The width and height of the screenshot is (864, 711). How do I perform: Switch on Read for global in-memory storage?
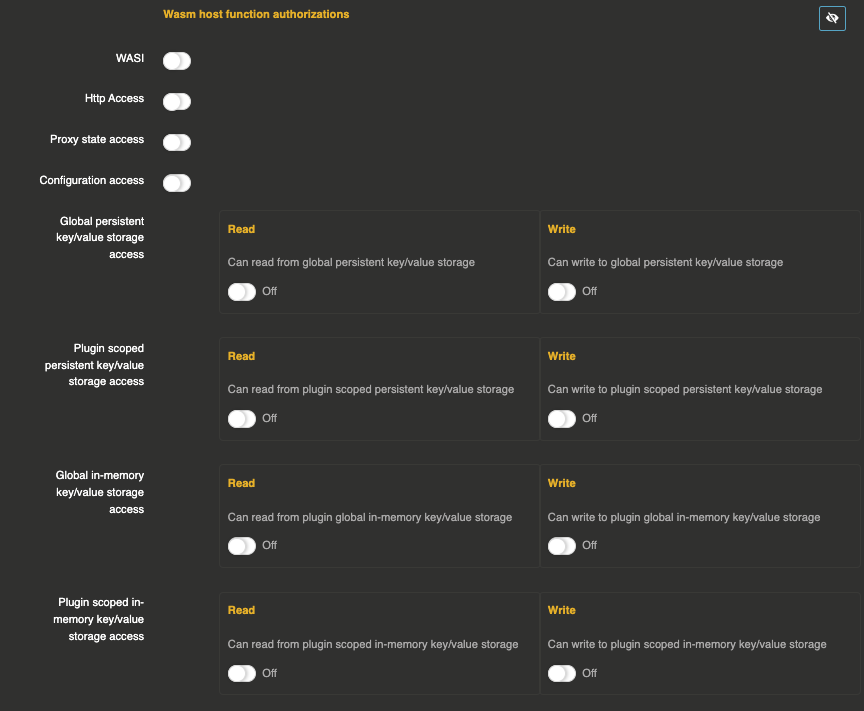pyautogui.click(x=242, y=545)
